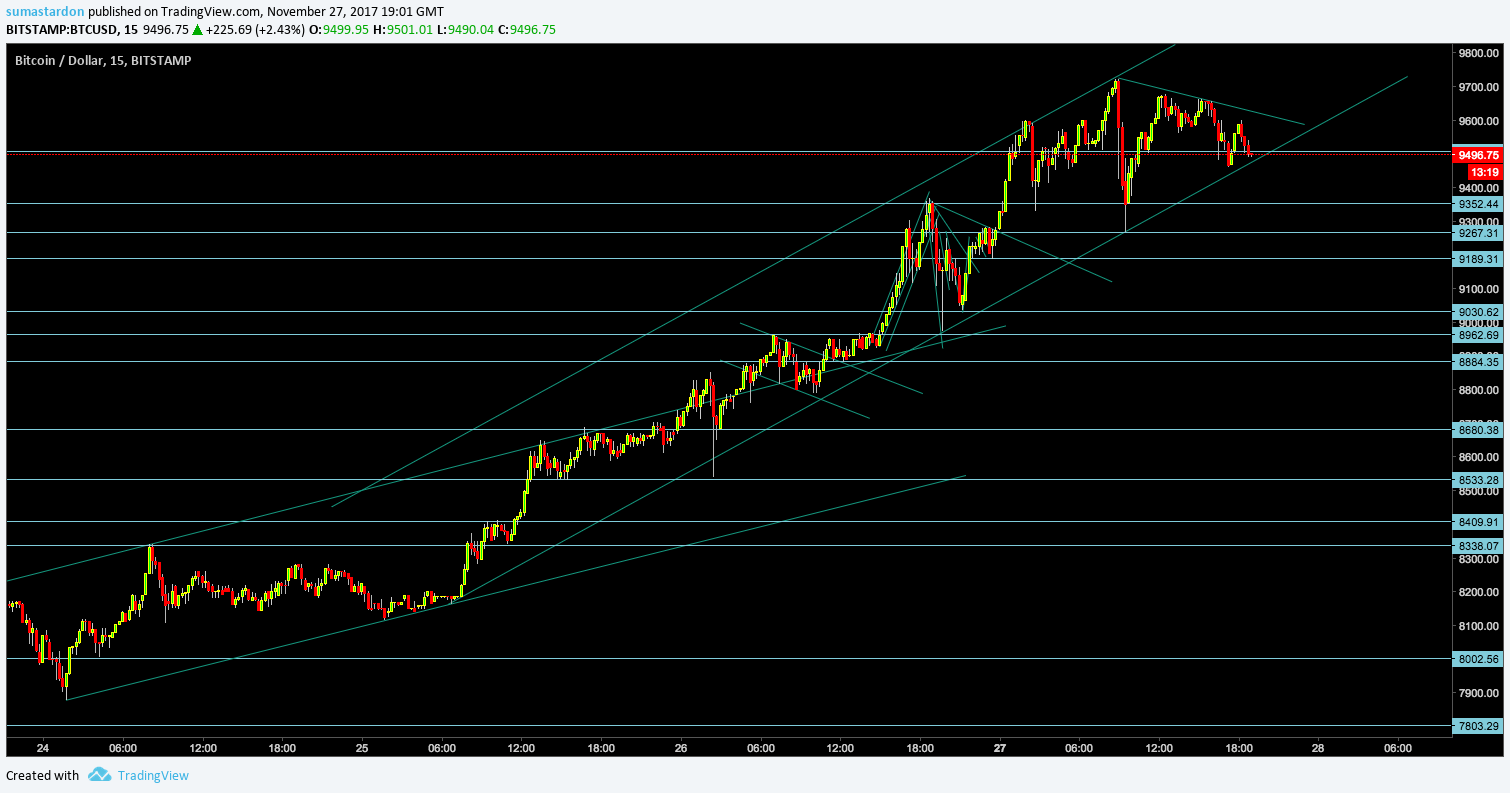
Task: Click the 25 date label on time axis
Action: click(x=362, y=748)
